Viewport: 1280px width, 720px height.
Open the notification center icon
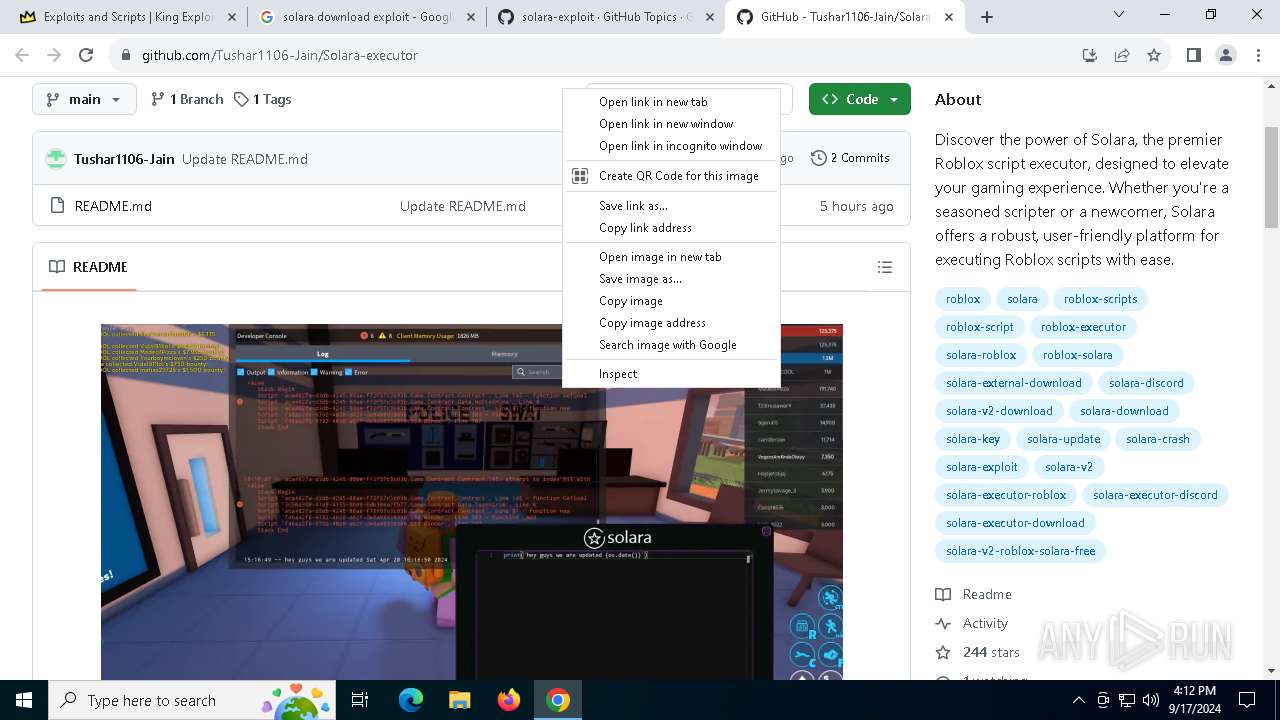tap(1247, 700)
